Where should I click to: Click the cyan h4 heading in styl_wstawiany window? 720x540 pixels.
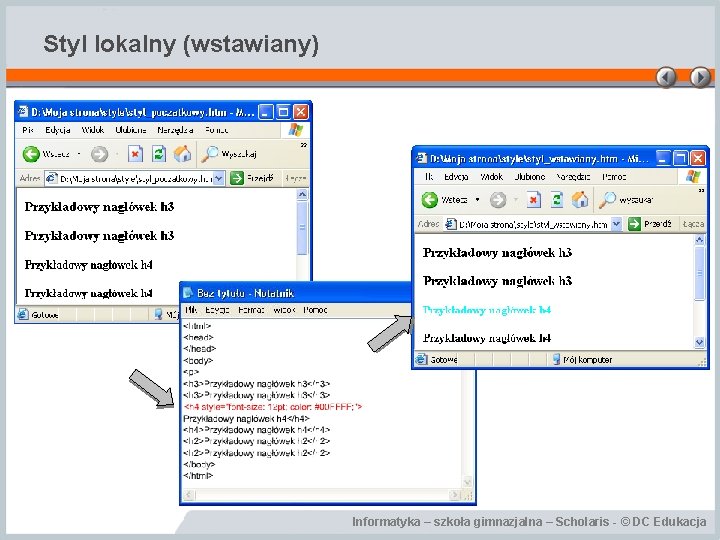(x=487, y=310)
